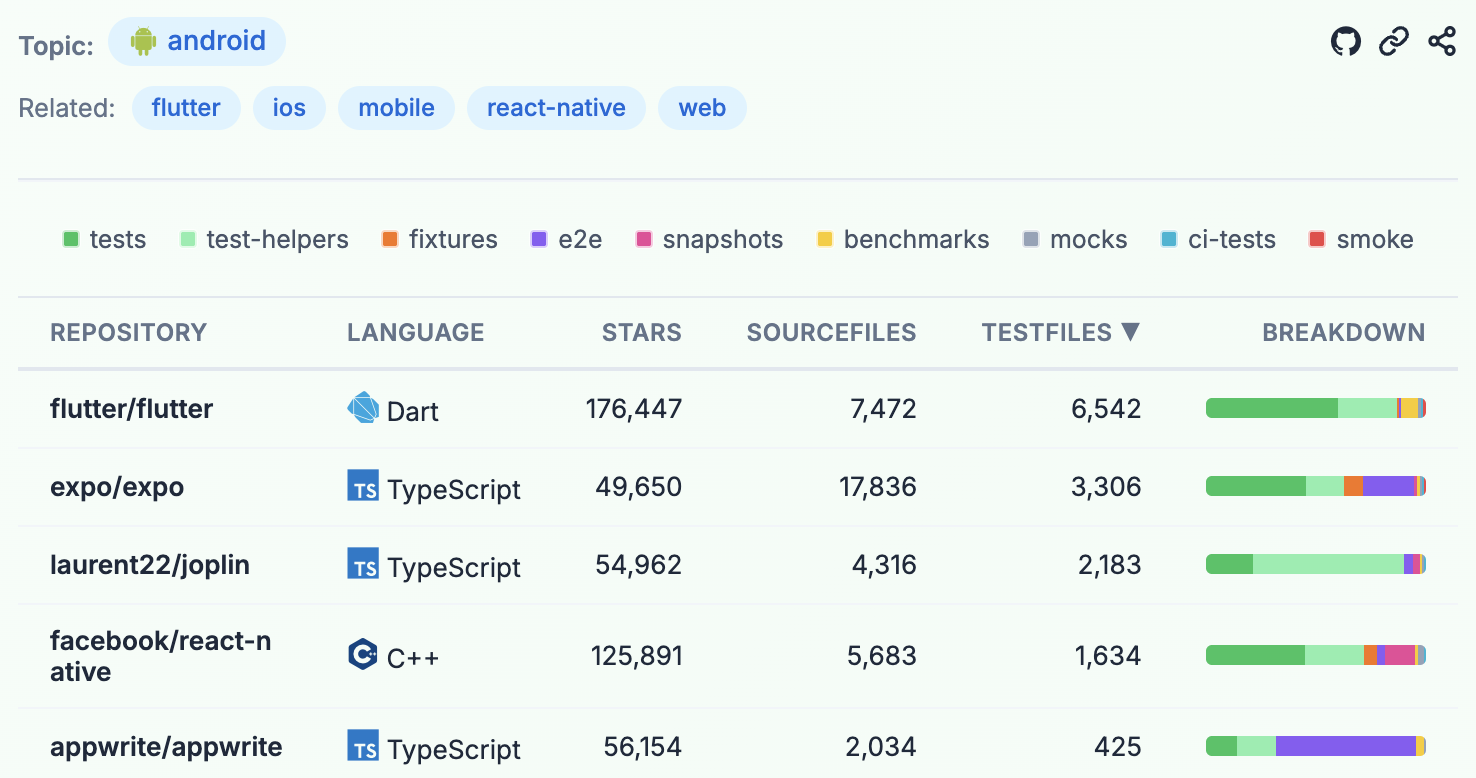Click the C++ language label

(x=413, y=658)
